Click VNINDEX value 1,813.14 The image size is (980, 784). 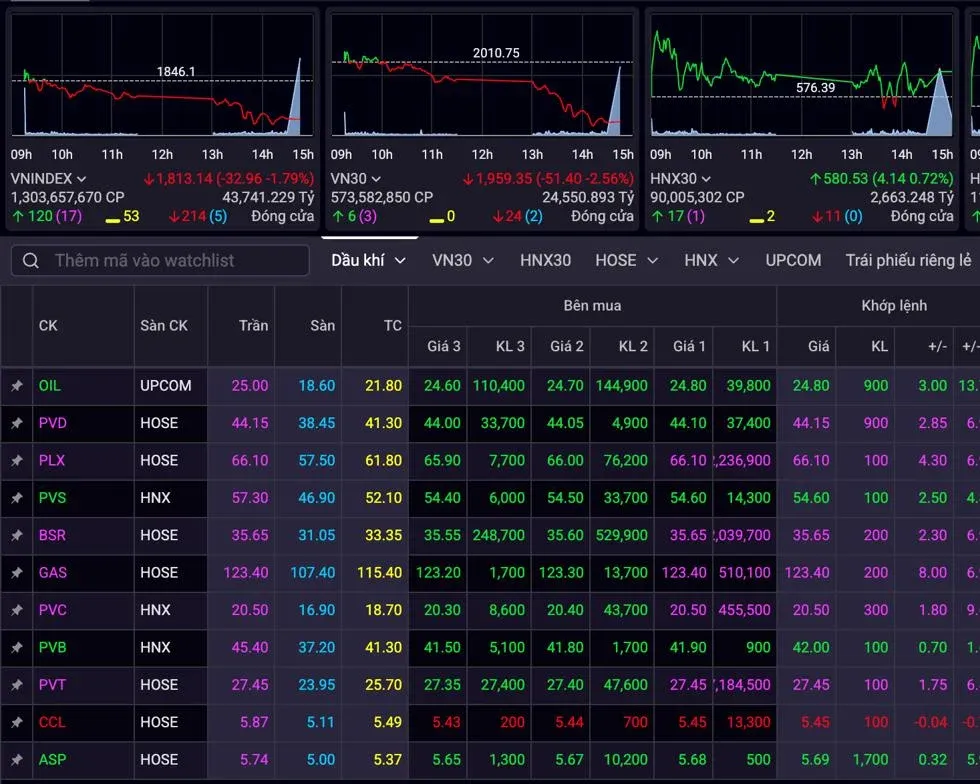[184, 179]
